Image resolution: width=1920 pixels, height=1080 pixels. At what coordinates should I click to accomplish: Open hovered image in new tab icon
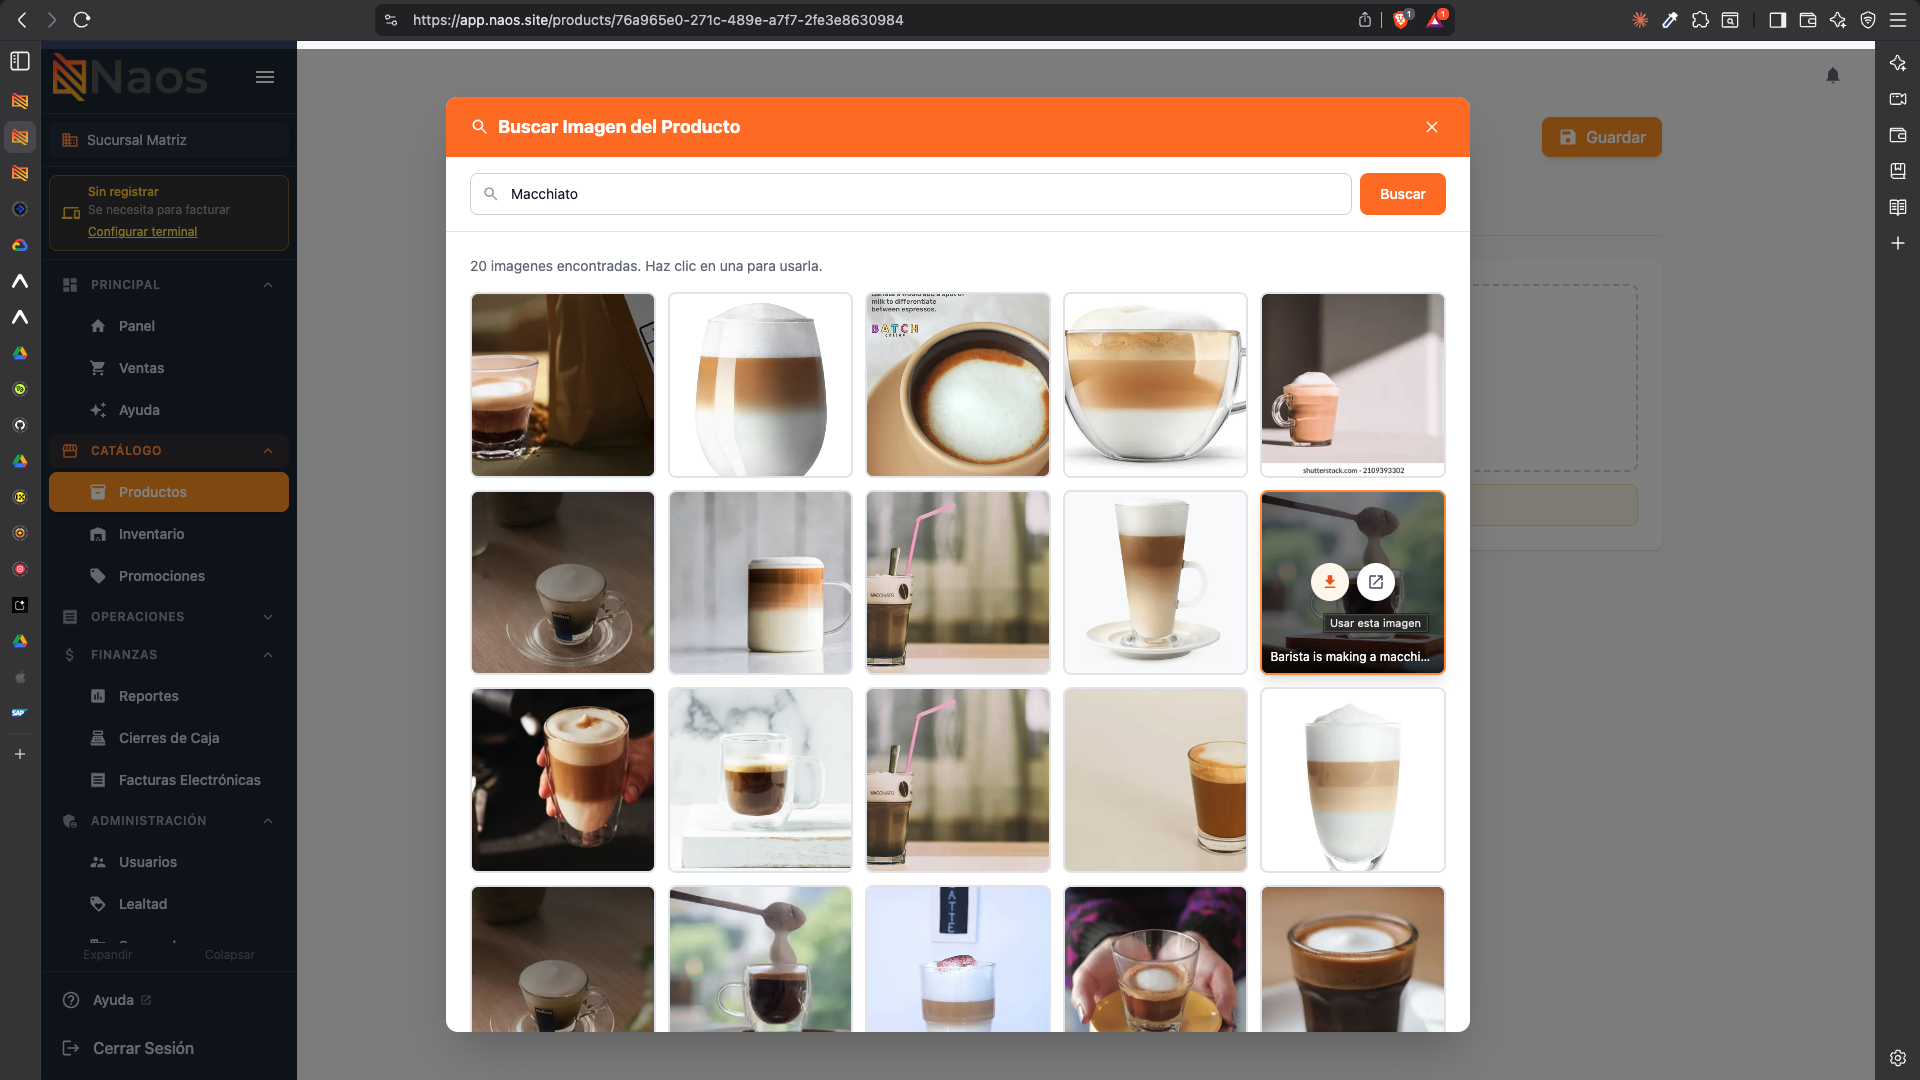click(x=1376, y=581)
